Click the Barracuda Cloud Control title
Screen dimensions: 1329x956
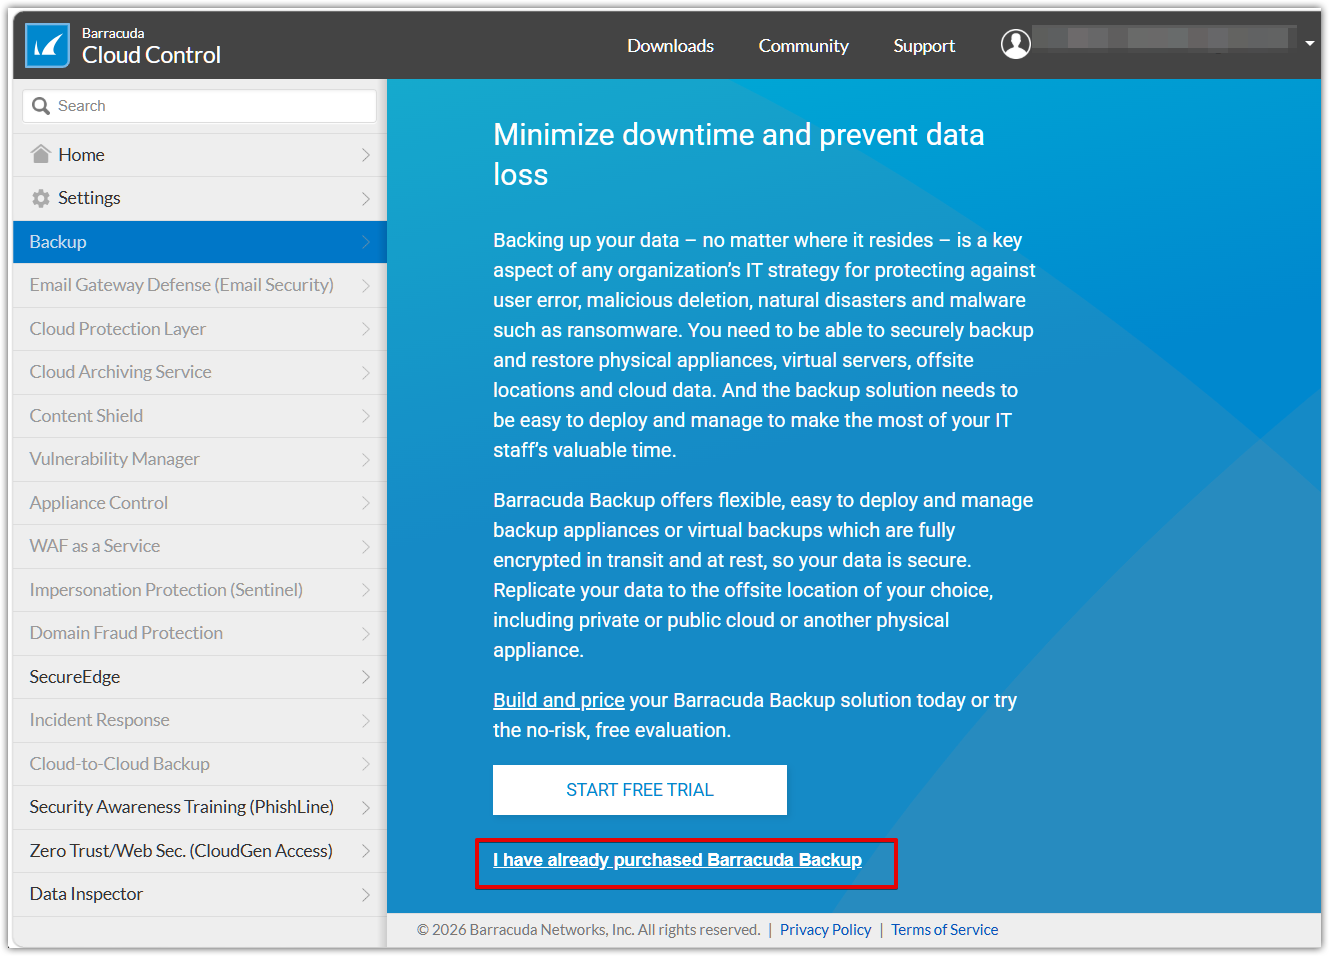click(x=151, y=47)
